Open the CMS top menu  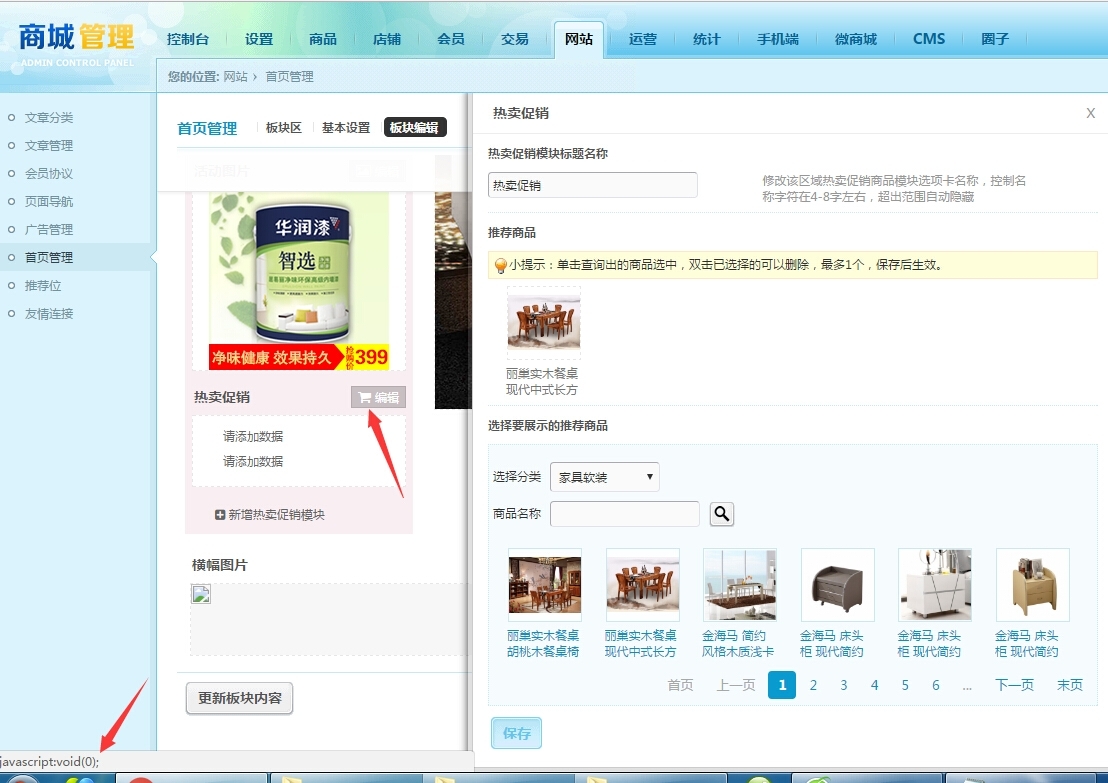[x=929, y=40]
